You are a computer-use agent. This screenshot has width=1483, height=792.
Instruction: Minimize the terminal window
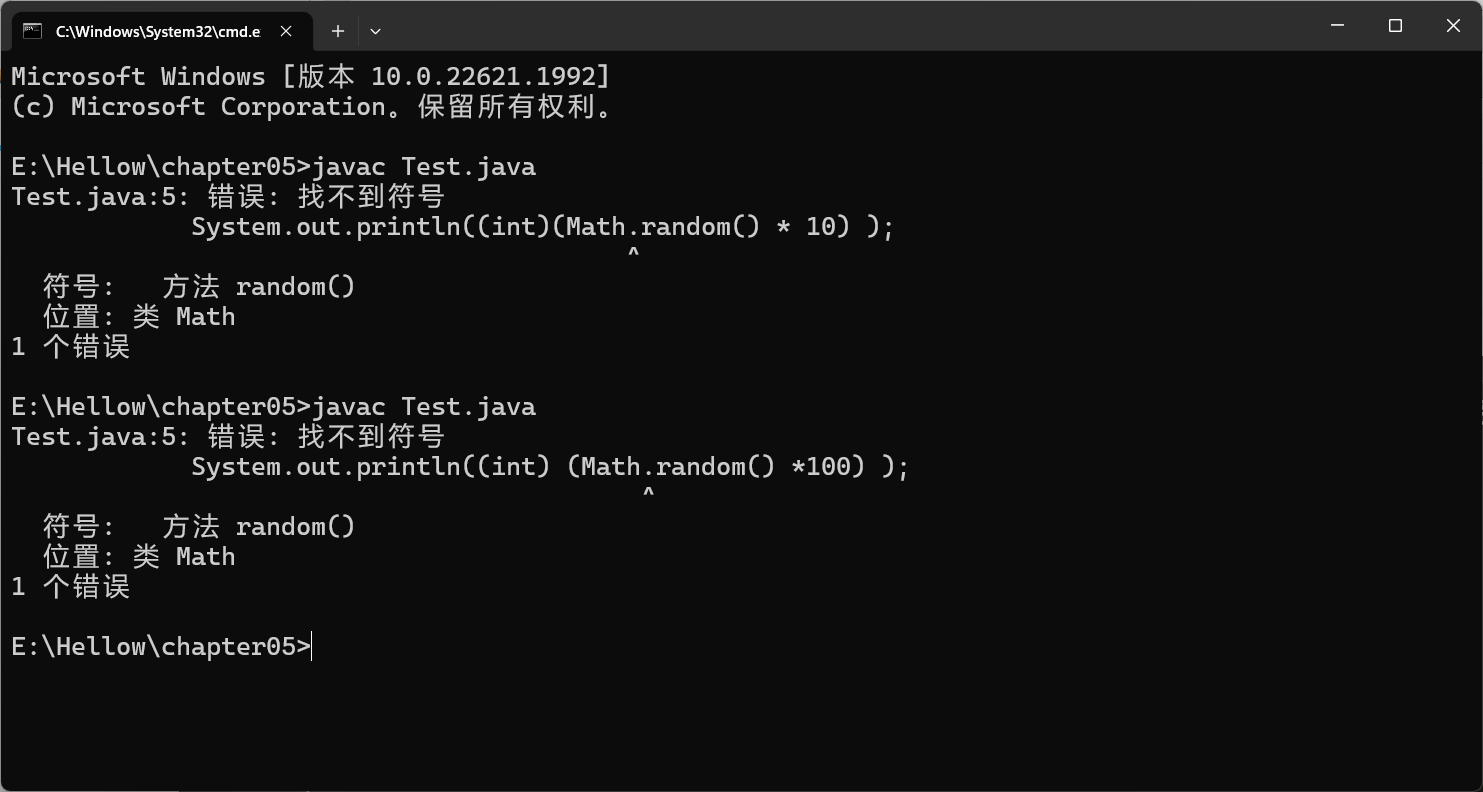(x=1338, y=26)
